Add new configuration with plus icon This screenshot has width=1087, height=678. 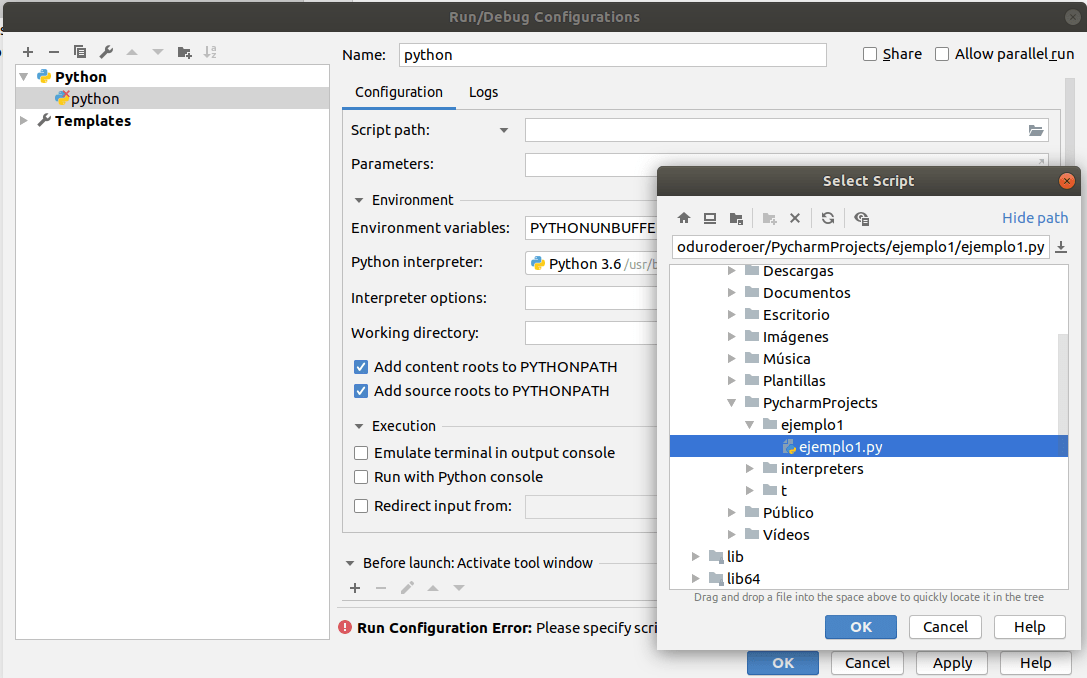point(28,52)
